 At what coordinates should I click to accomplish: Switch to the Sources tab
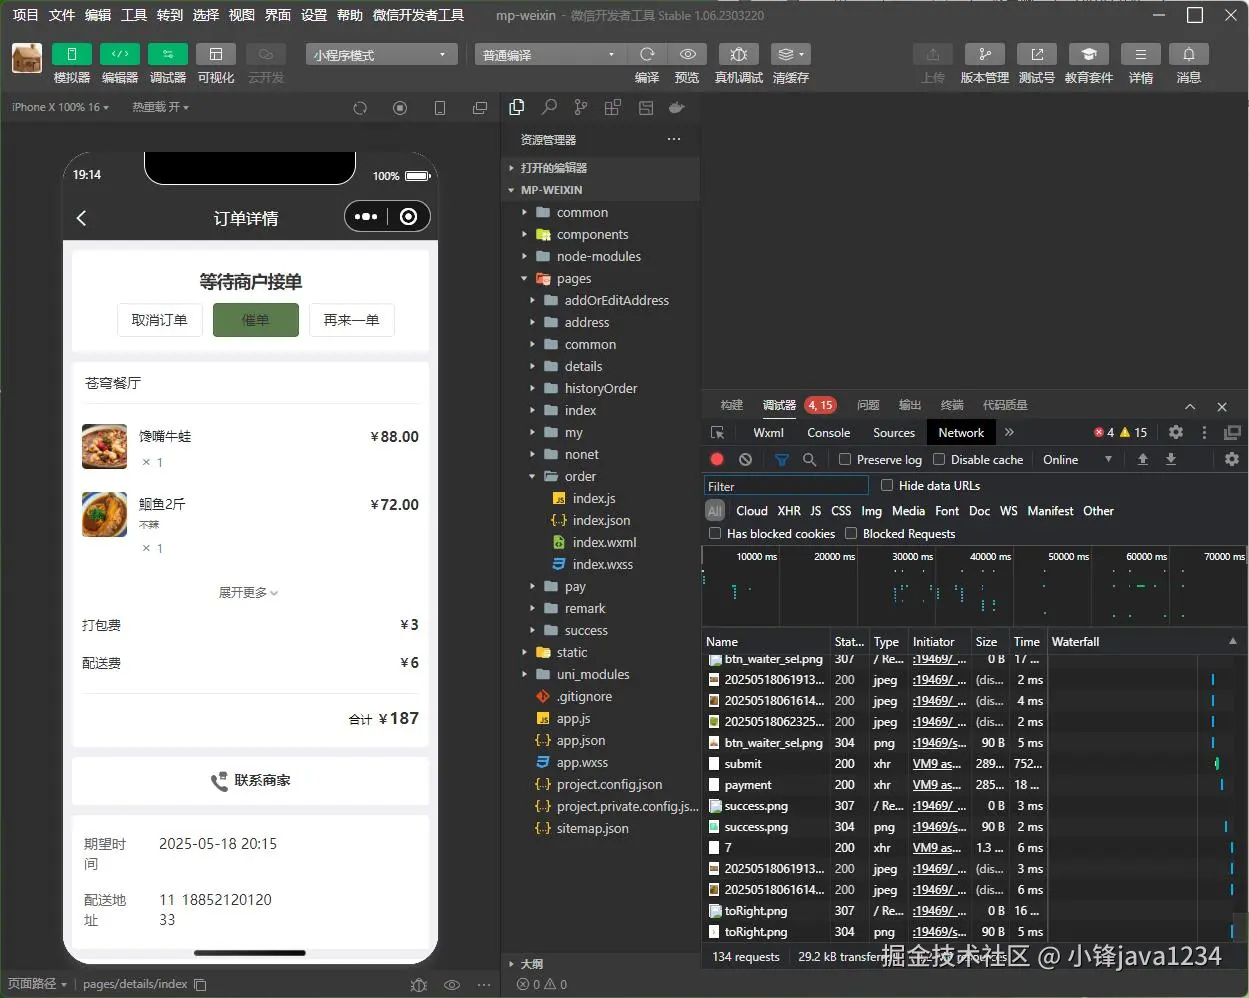(894, 432)
